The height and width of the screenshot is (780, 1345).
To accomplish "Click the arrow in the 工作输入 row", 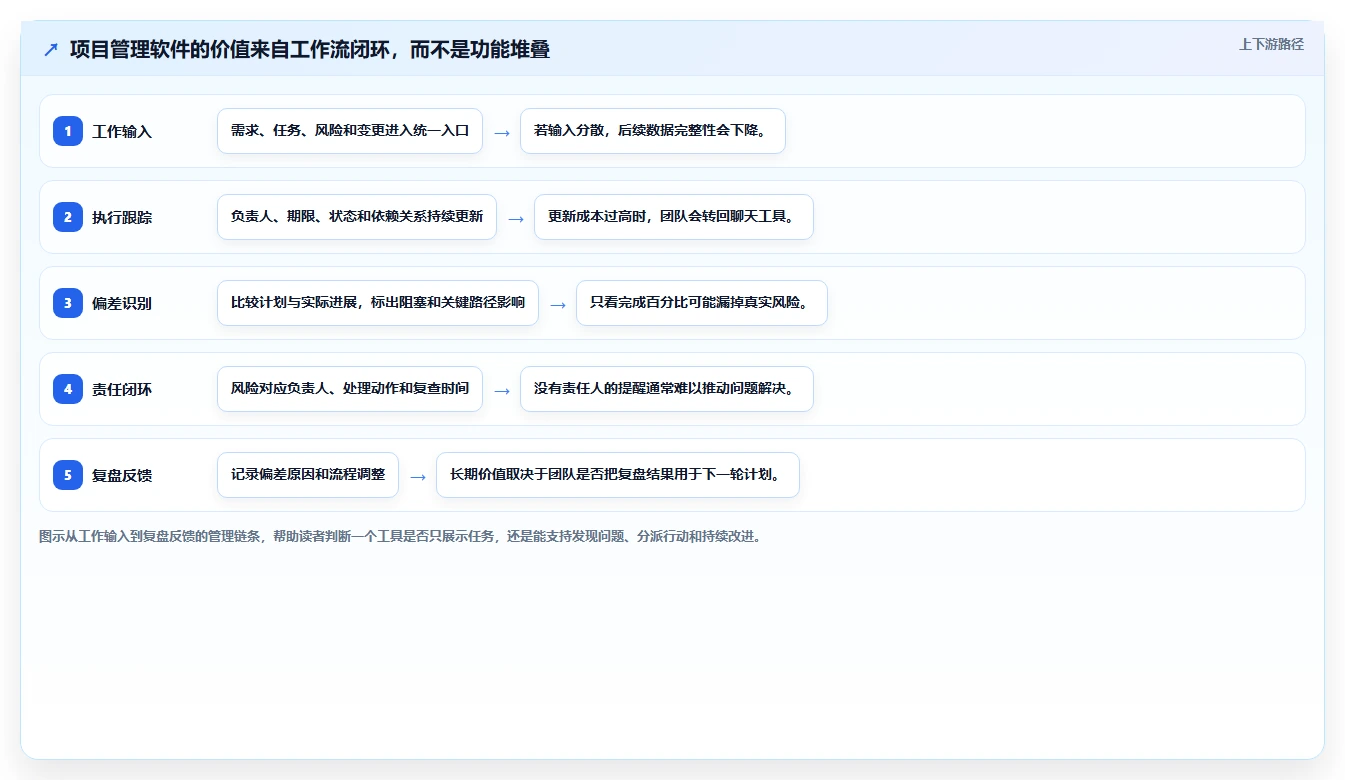I will pyautogui.click(x=502, y=132).
